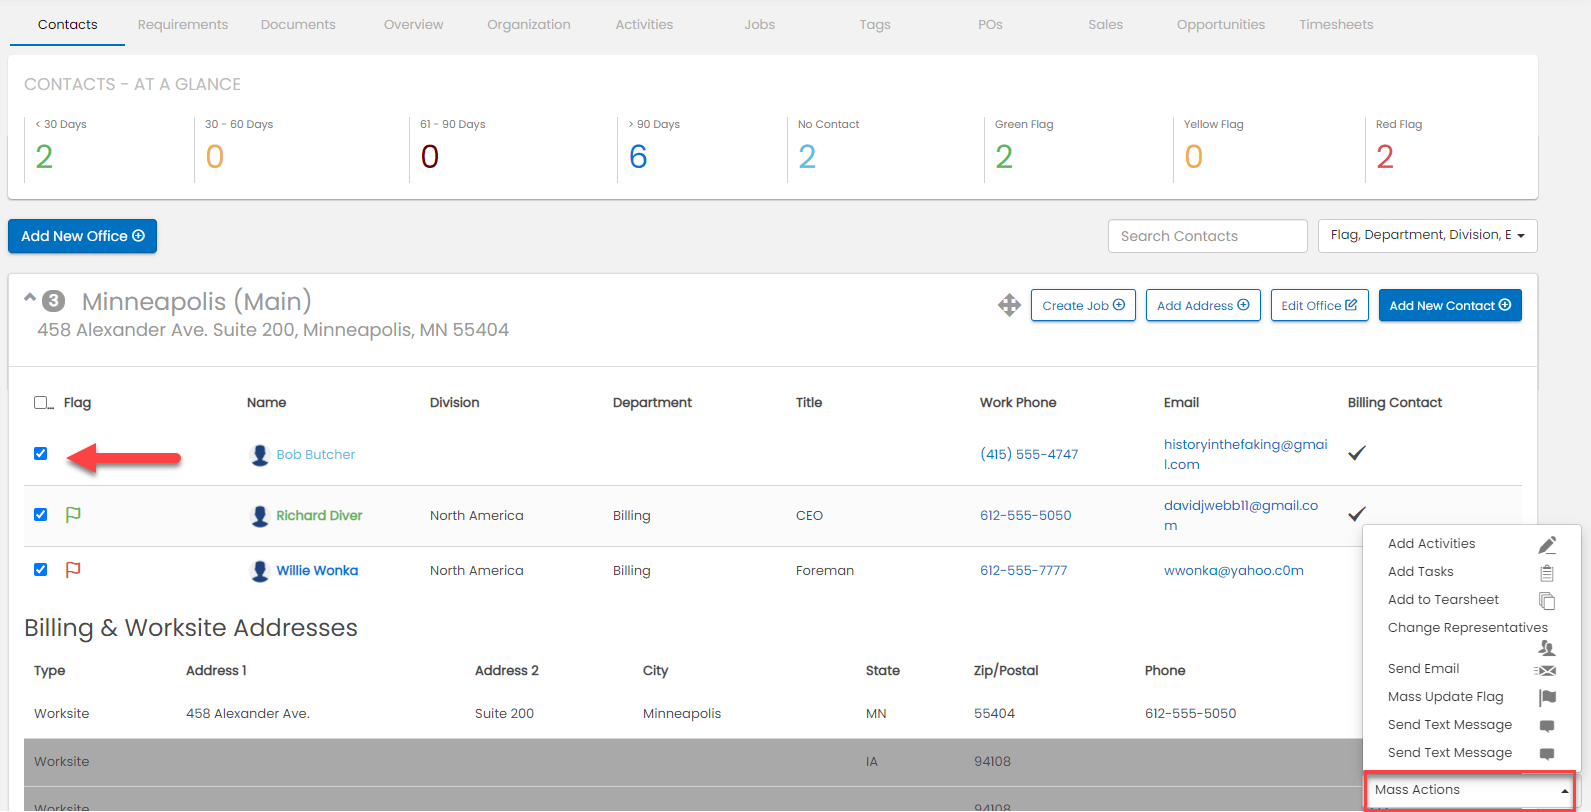Click Bob Butcher's avatar icon
This screenshot has width=1591, height=812.
[260, 455]
